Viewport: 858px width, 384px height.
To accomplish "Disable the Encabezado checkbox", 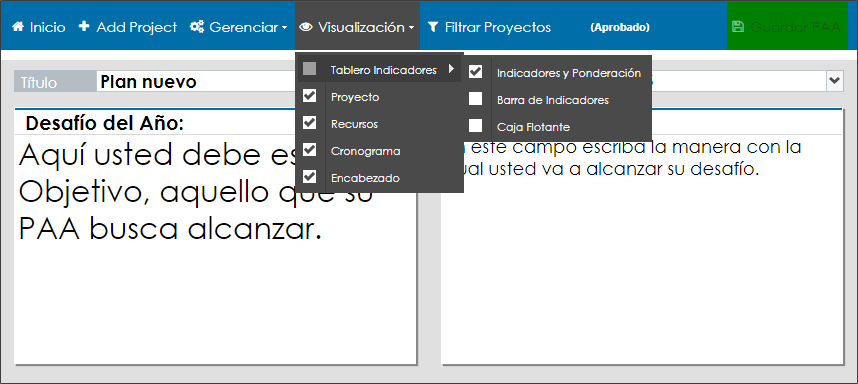I will 310,176.
